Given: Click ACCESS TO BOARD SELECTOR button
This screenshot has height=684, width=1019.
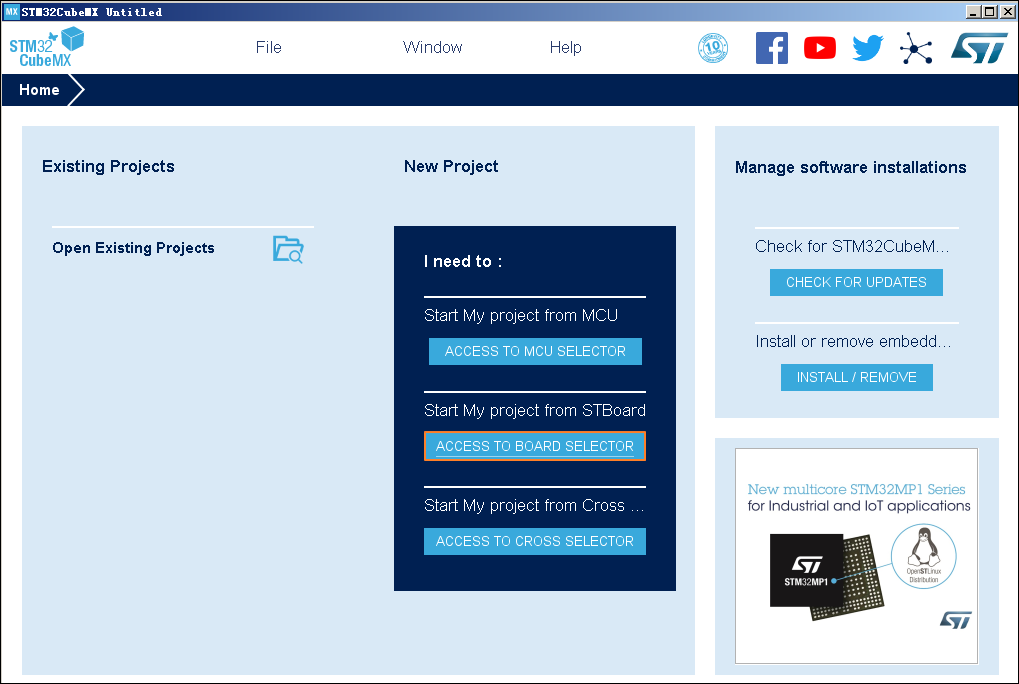Looking at the screenshot, I should [x=535, y=446].
